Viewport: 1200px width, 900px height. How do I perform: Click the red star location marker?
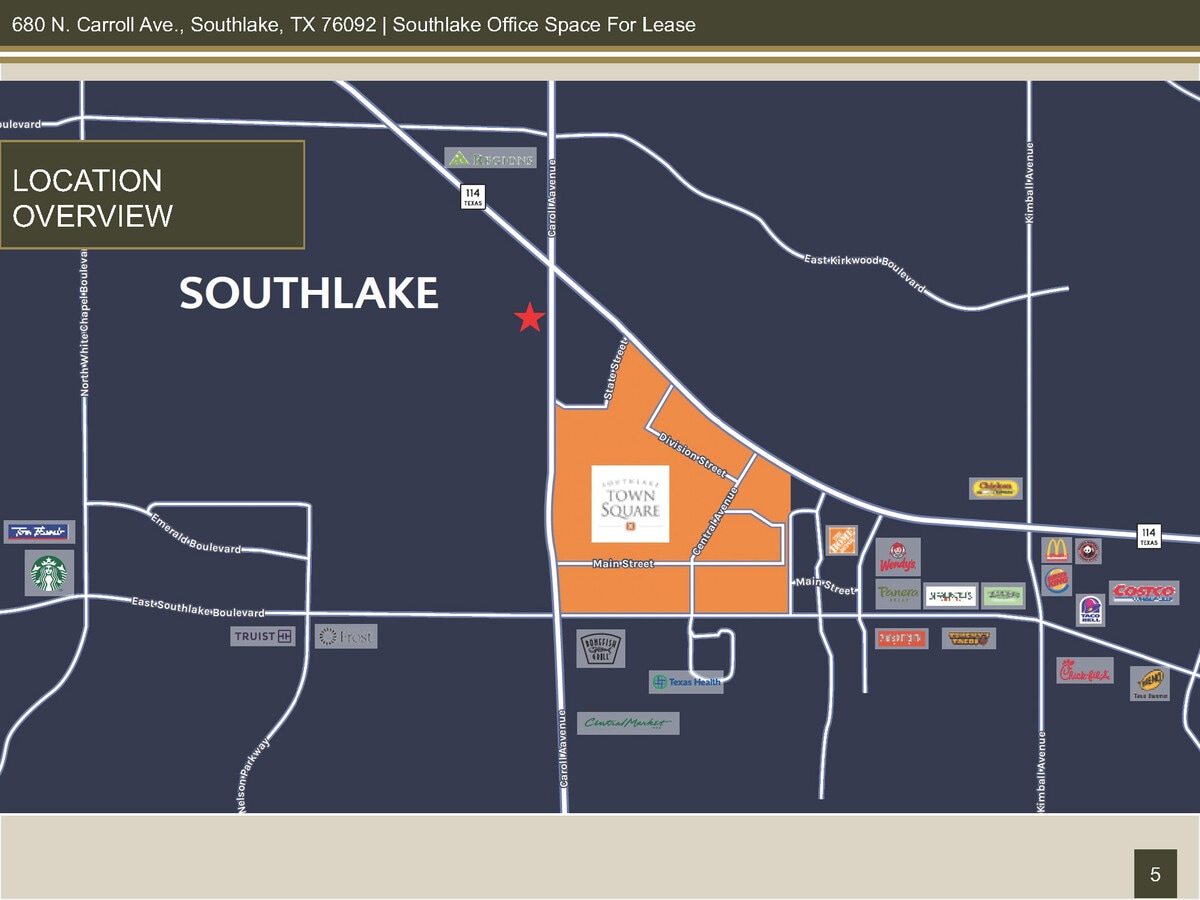pyautogui.click(x=529, y=319)
